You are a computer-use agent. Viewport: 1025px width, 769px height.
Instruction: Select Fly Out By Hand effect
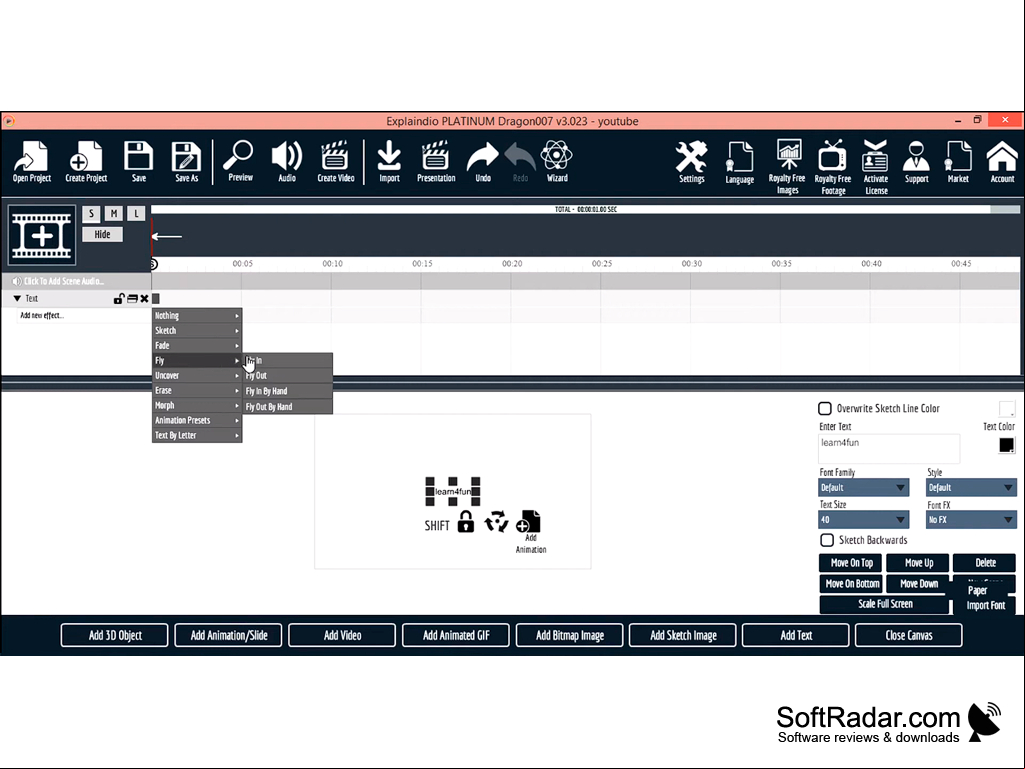coord(288,407)
